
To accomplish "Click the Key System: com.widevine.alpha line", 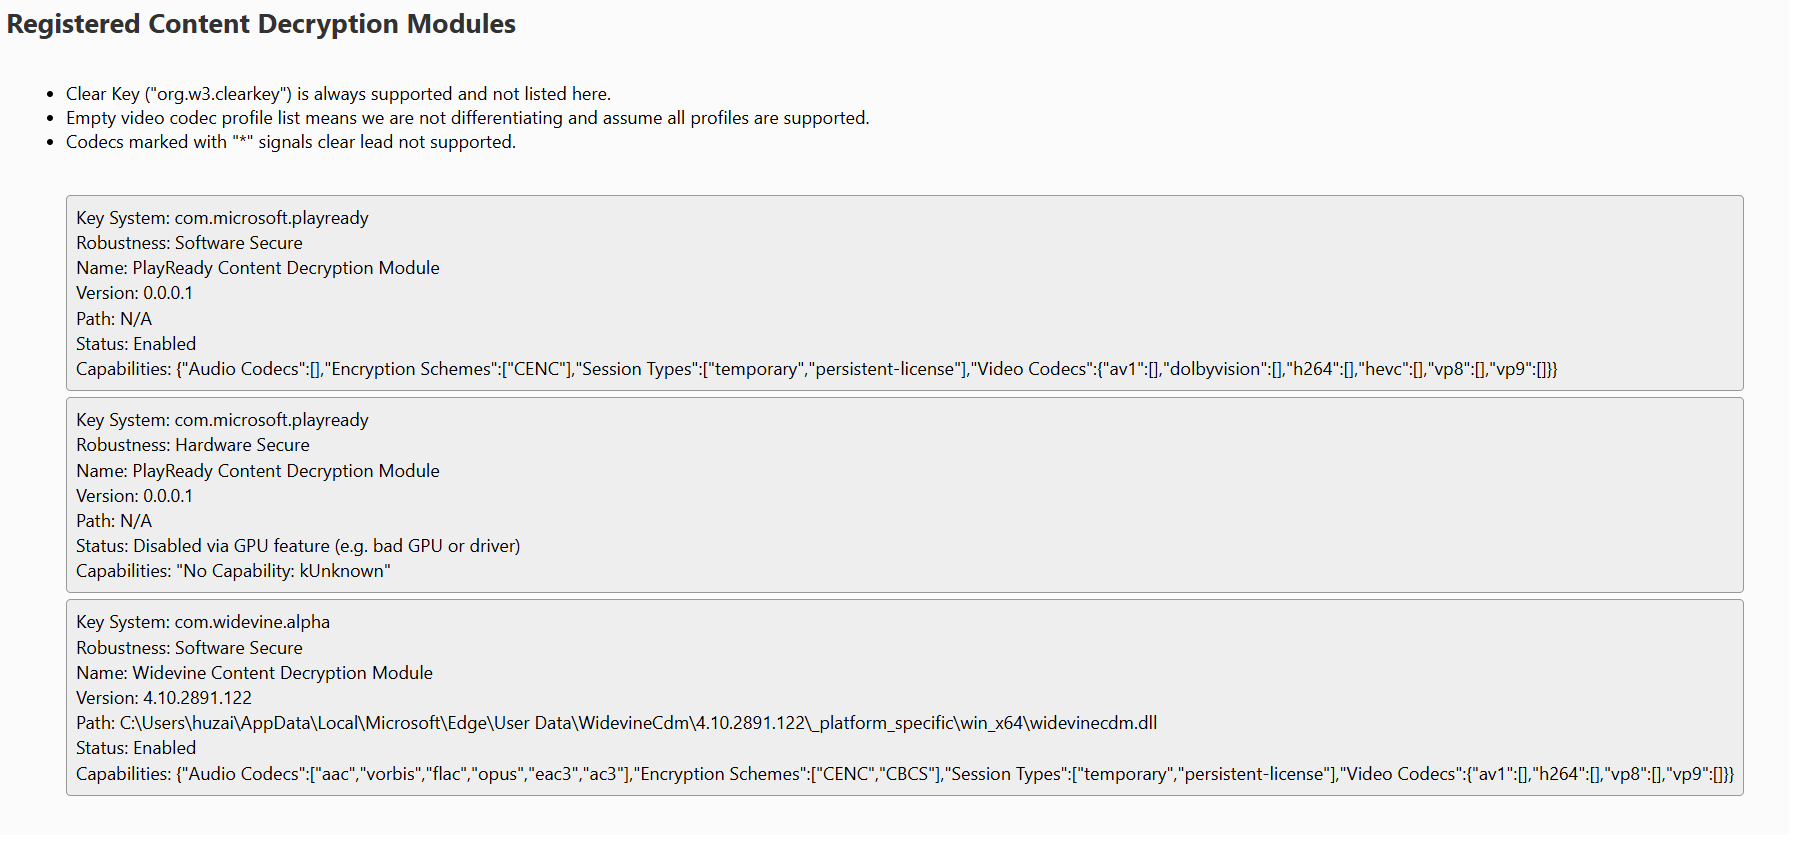I will (203, 622).
